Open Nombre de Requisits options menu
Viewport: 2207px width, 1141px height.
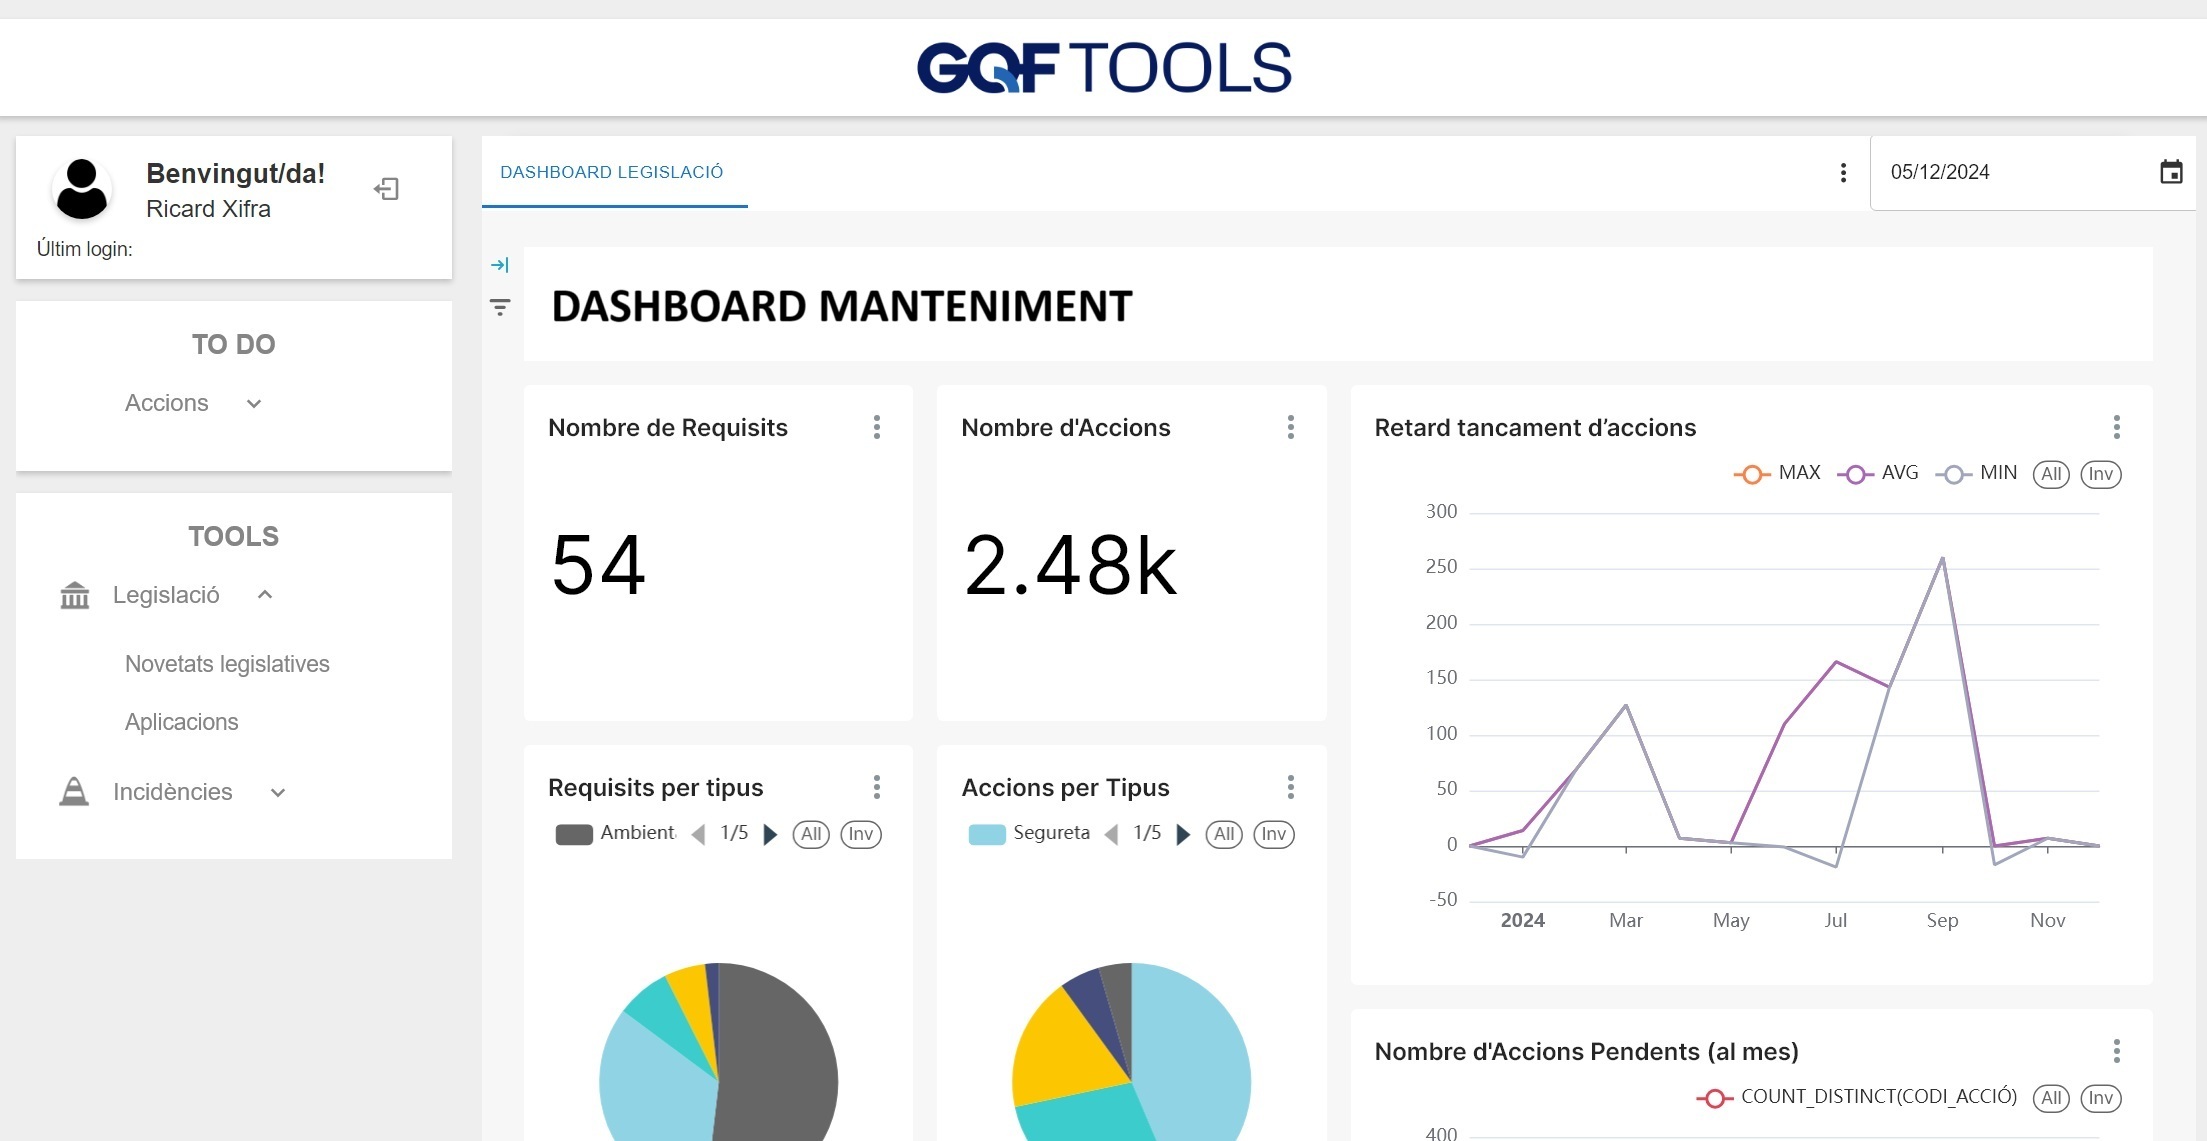[877, 428]
